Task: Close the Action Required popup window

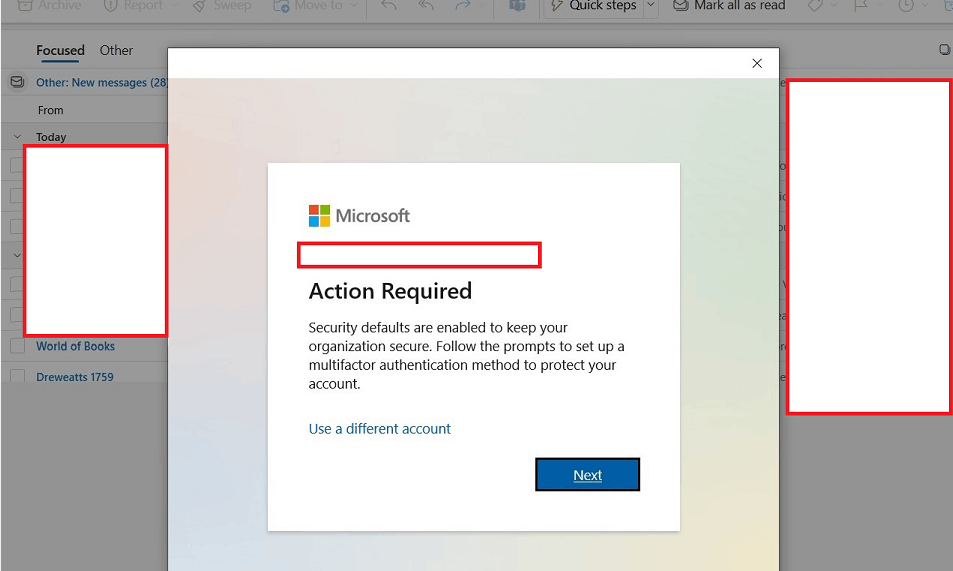Action: point(757,63)
